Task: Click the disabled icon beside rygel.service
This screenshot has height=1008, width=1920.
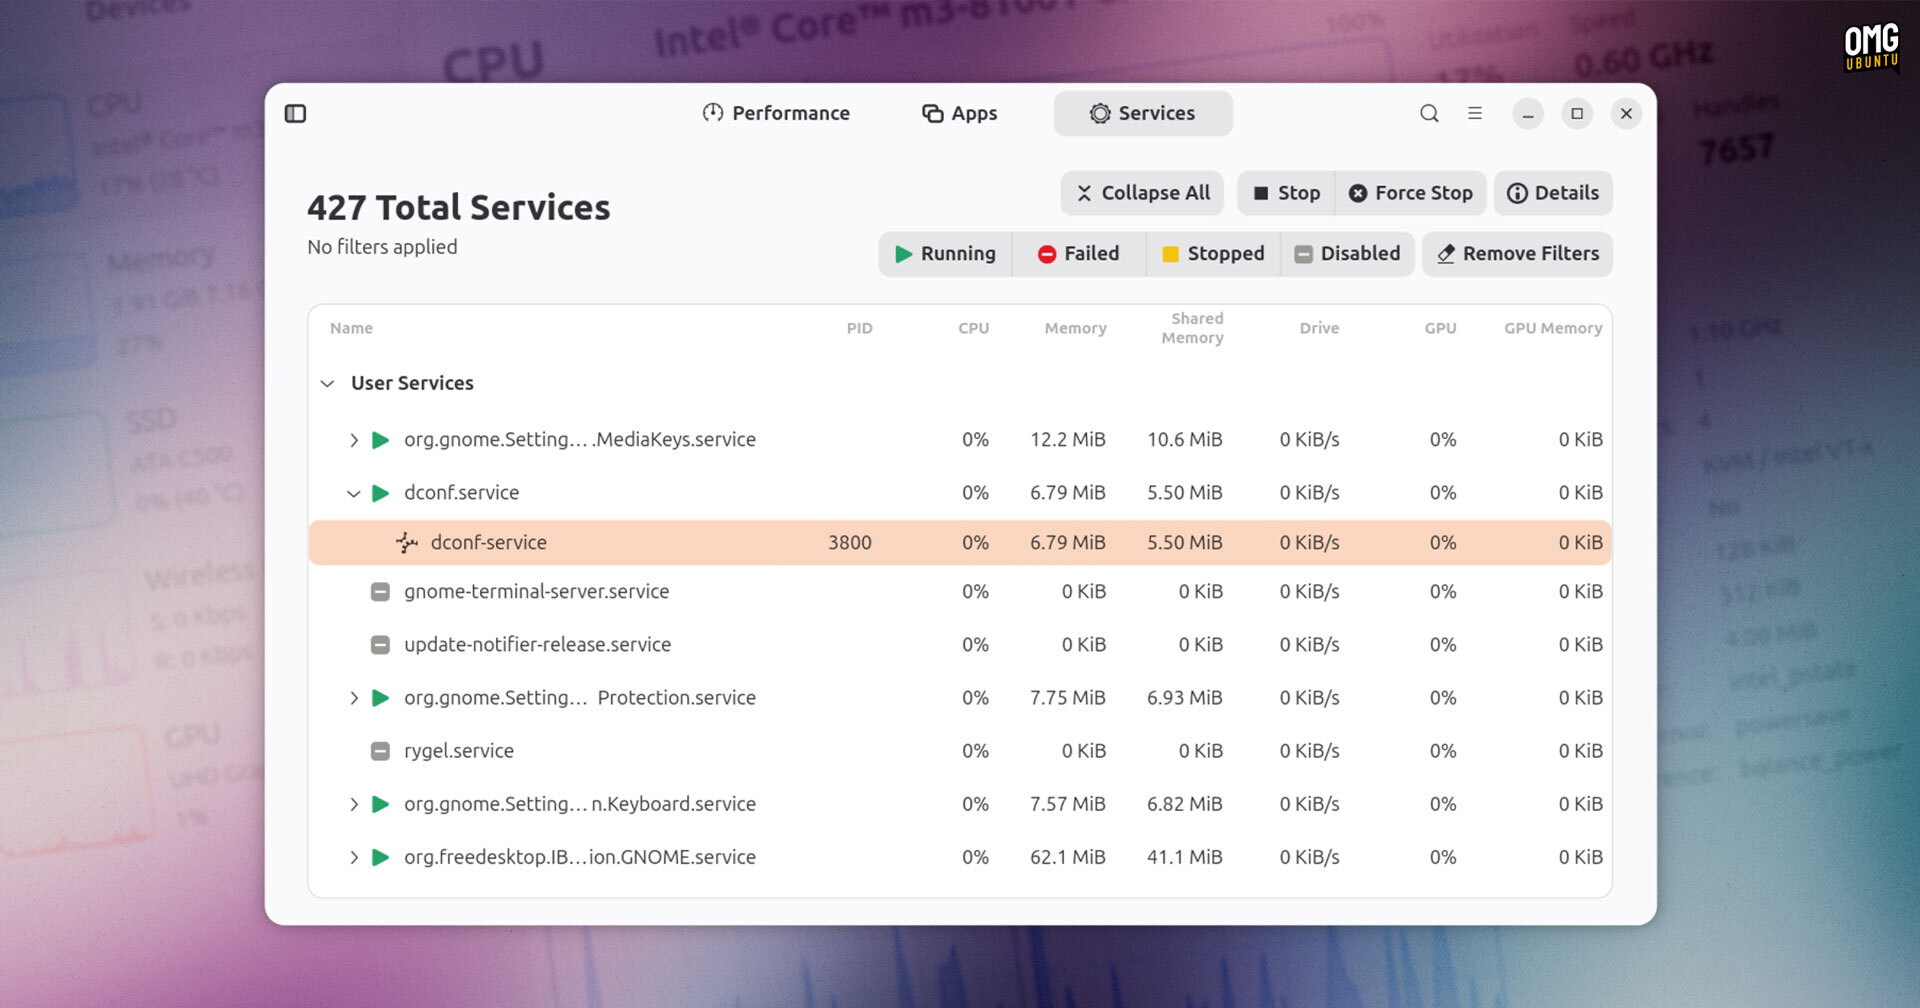Action: tap(380, 751)
